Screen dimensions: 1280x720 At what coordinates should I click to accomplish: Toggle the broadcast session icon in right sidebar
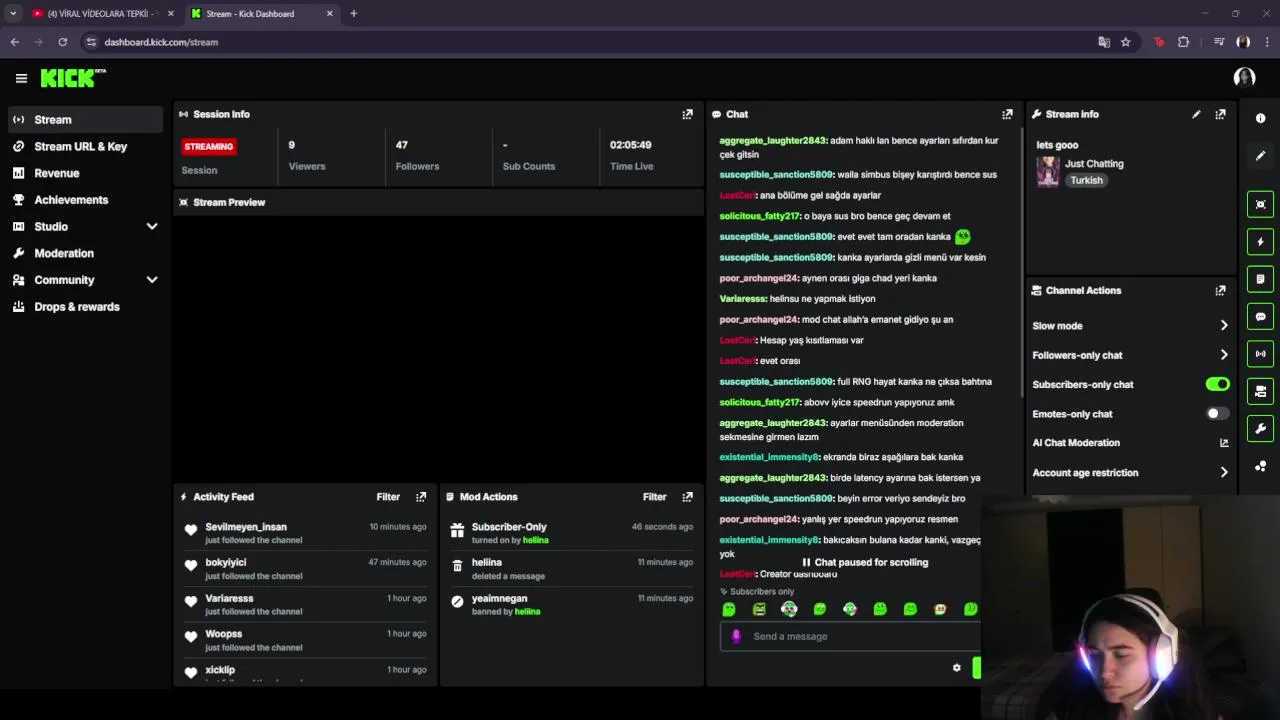(1260, 354)
